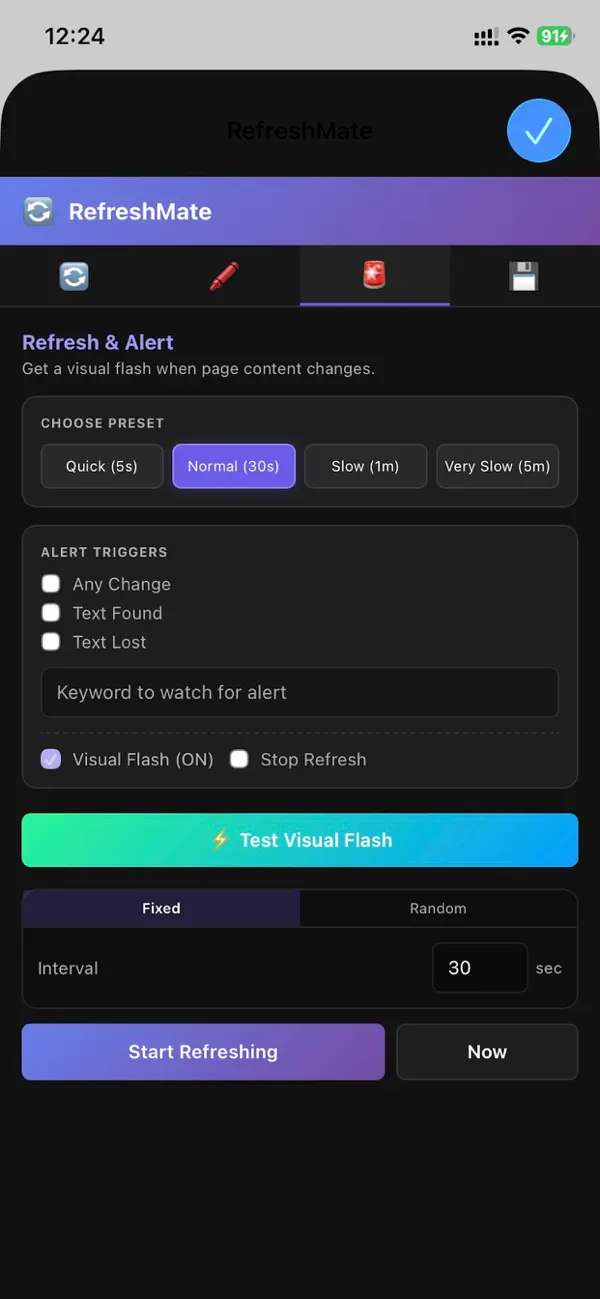Select the pencil markup tab icon

pyautogui.click(x=224, y=274)
